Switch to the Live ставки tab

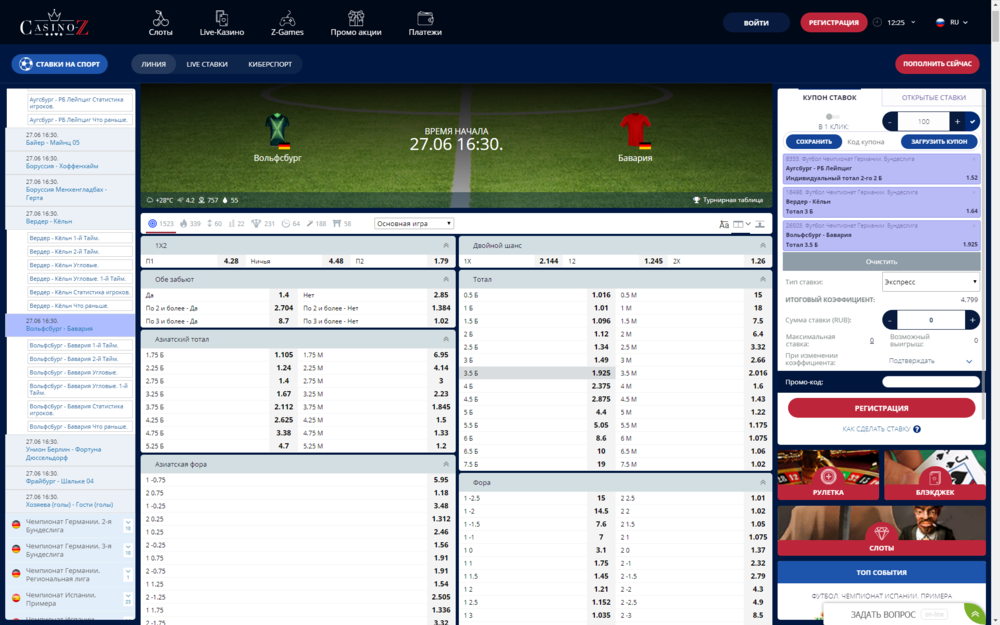click(x=207, y=64)
